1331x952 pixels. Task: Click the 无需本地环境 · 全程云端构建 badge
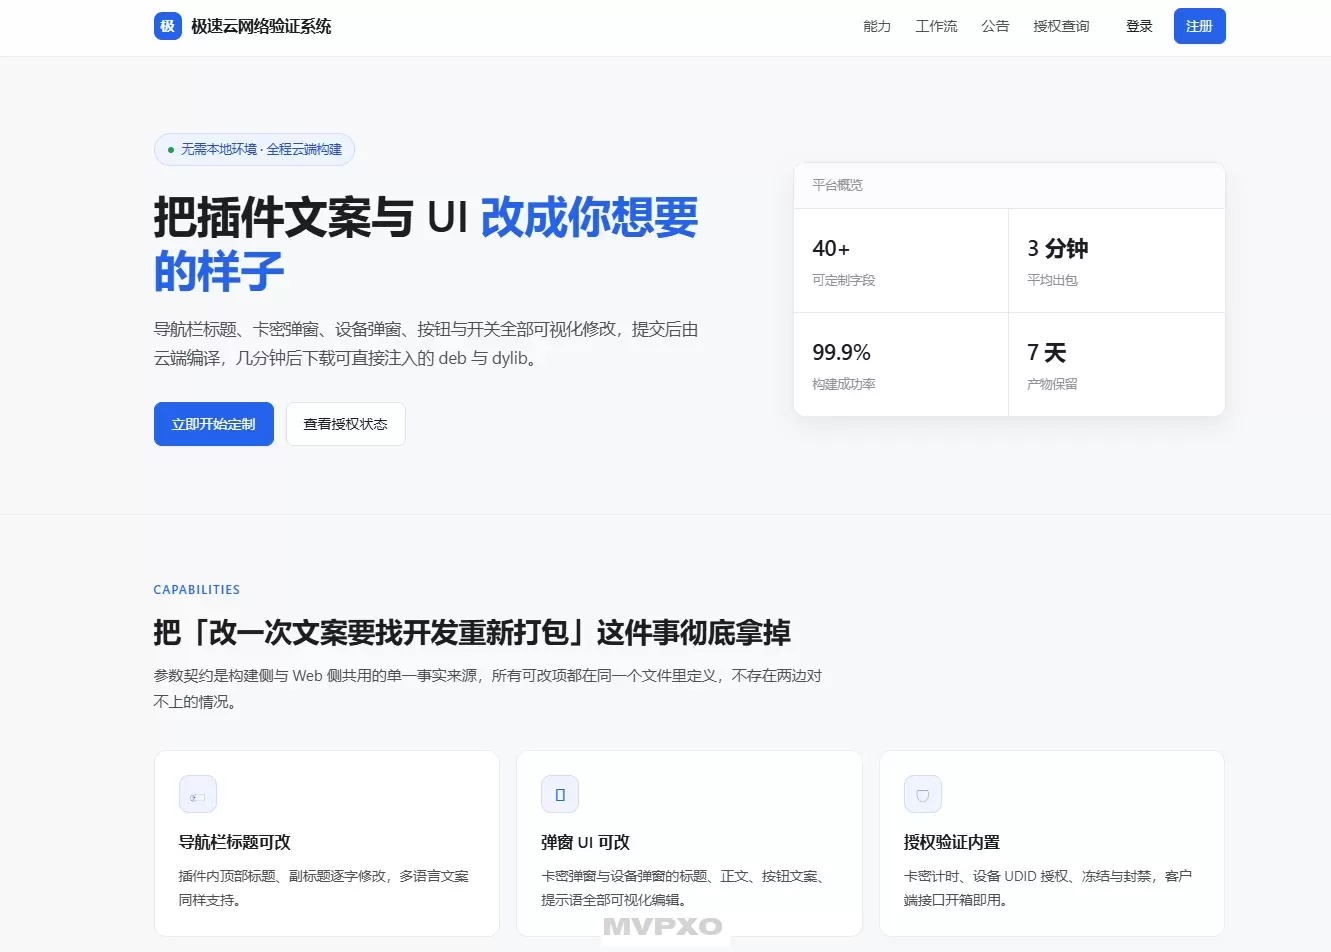coord(254,150)
